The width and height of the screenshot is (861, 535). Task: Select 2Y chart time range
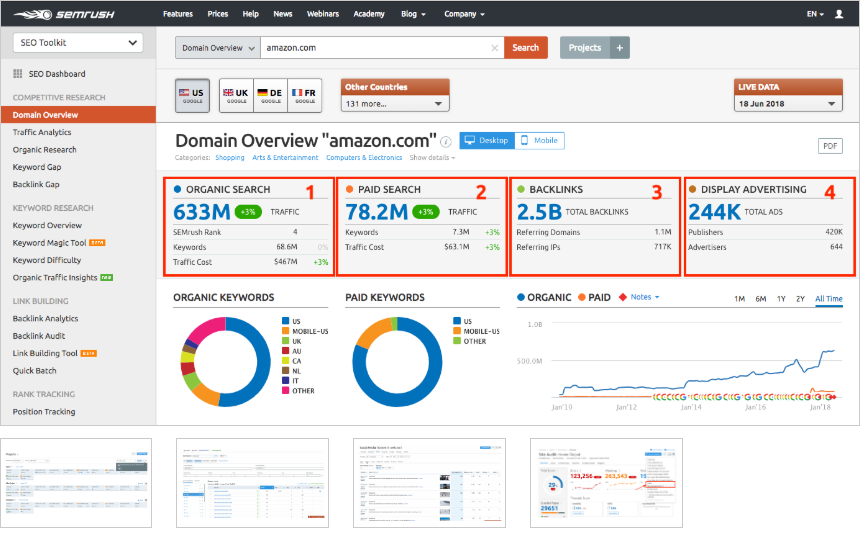pyautogui.click(x=800, y=299)
